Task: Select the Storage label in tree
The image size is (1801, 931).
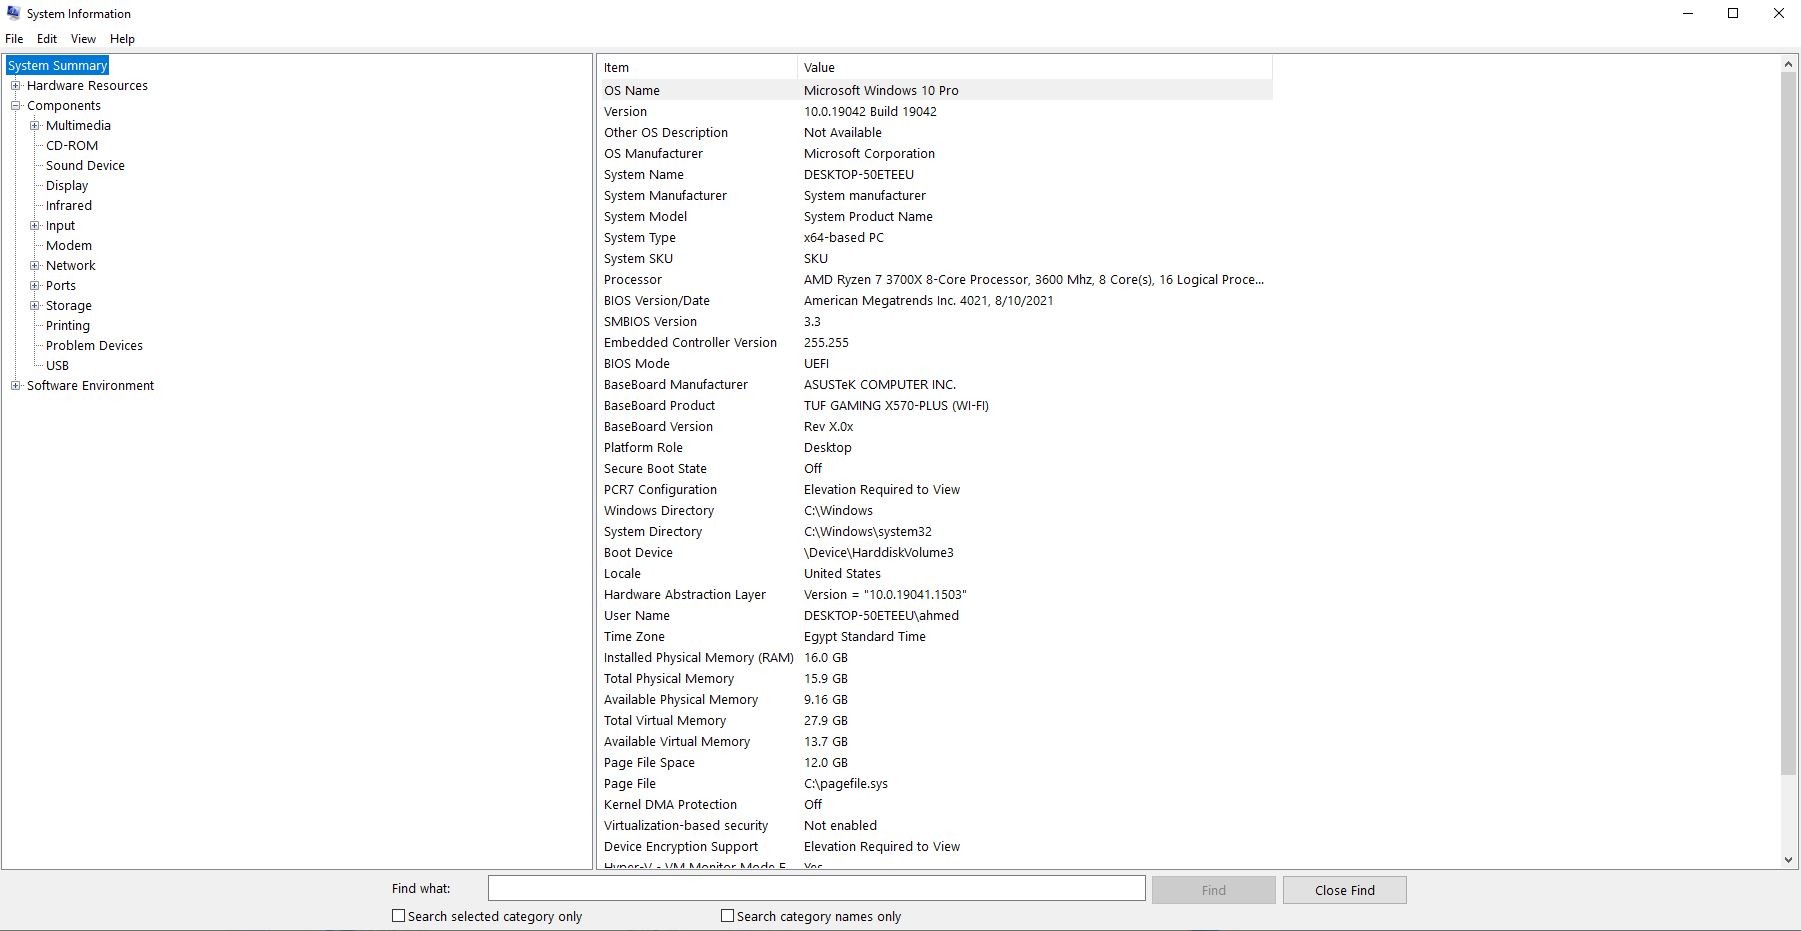Action: [69, 306]
